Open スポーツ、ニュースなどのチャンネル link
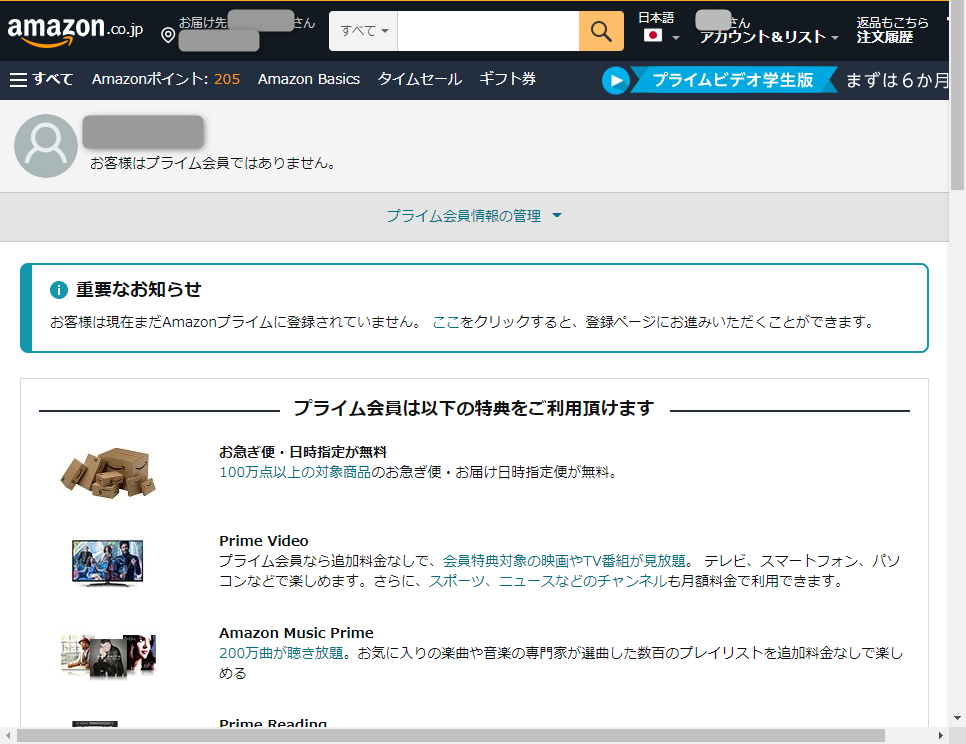The image size is (966, 744). pyautogui.click(x=547, y=581)
